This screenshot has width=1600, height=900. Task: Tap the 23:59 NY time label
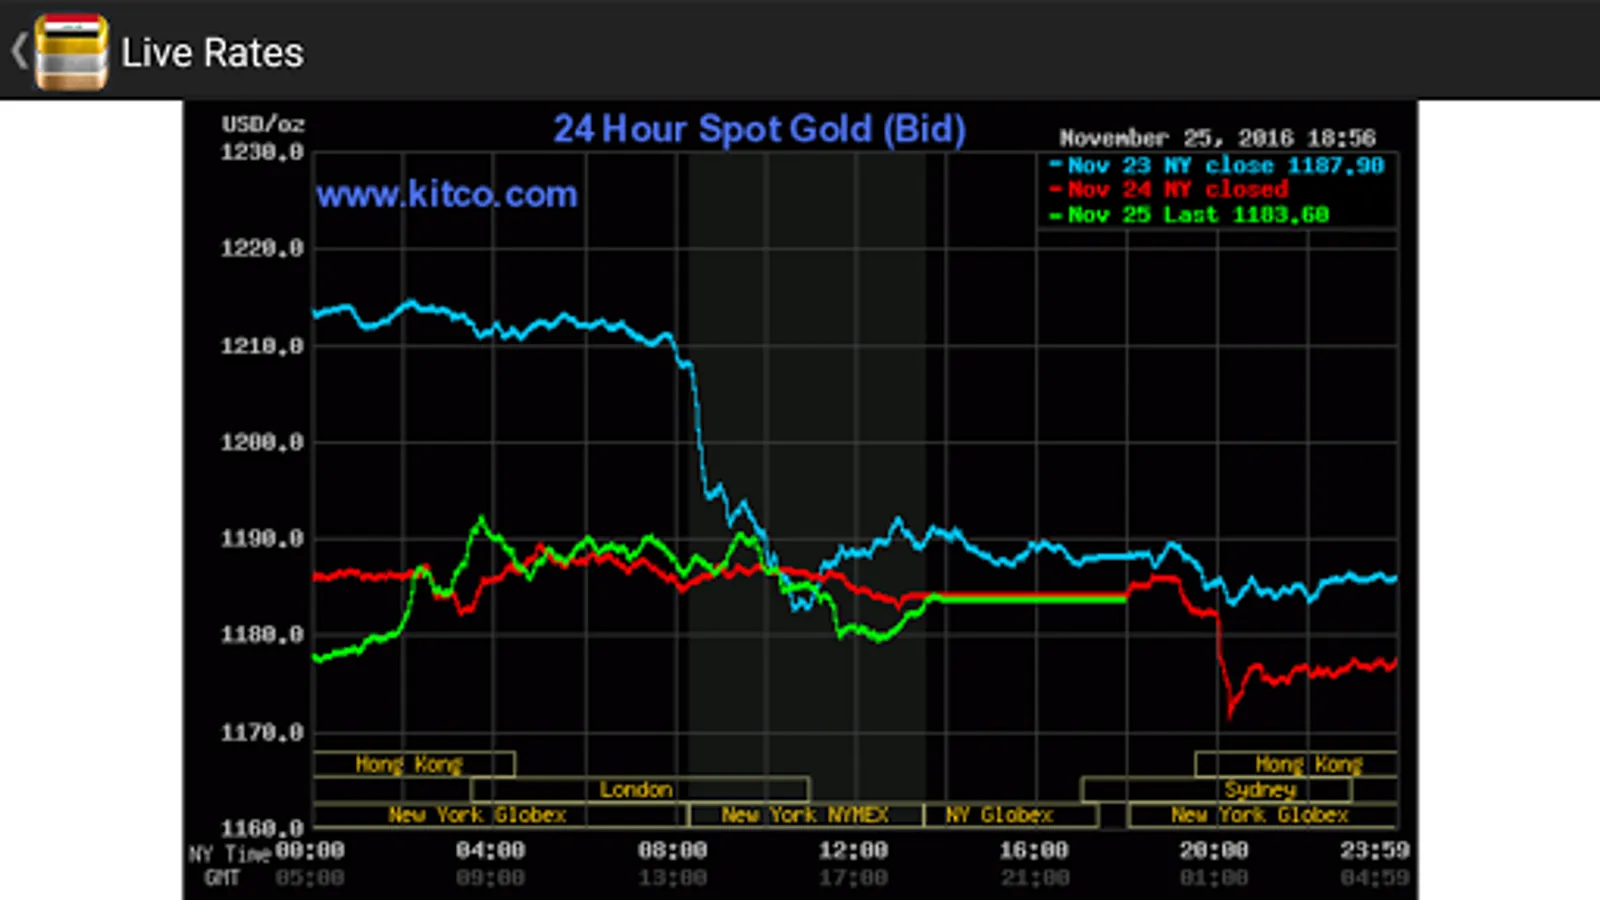[1375, 851]
